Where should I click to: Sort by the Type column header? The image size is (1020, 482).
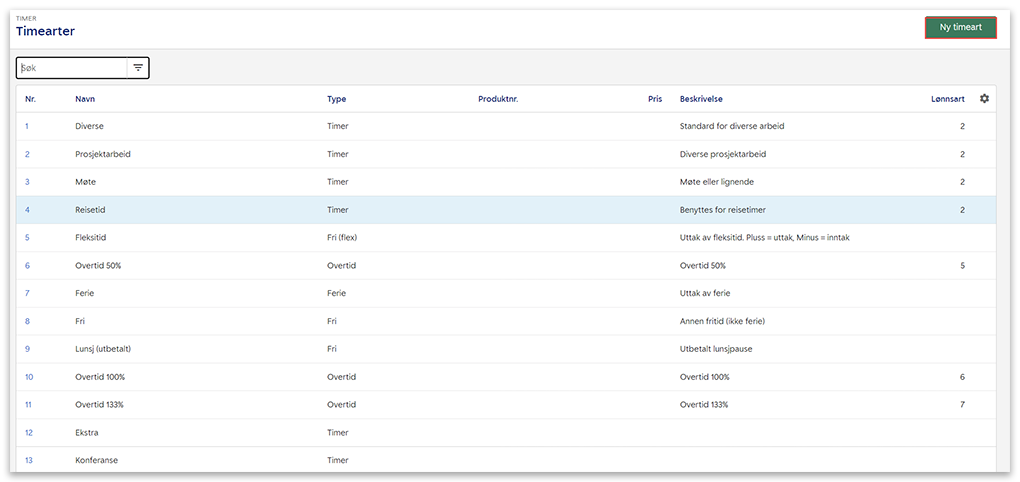[336, 99]
